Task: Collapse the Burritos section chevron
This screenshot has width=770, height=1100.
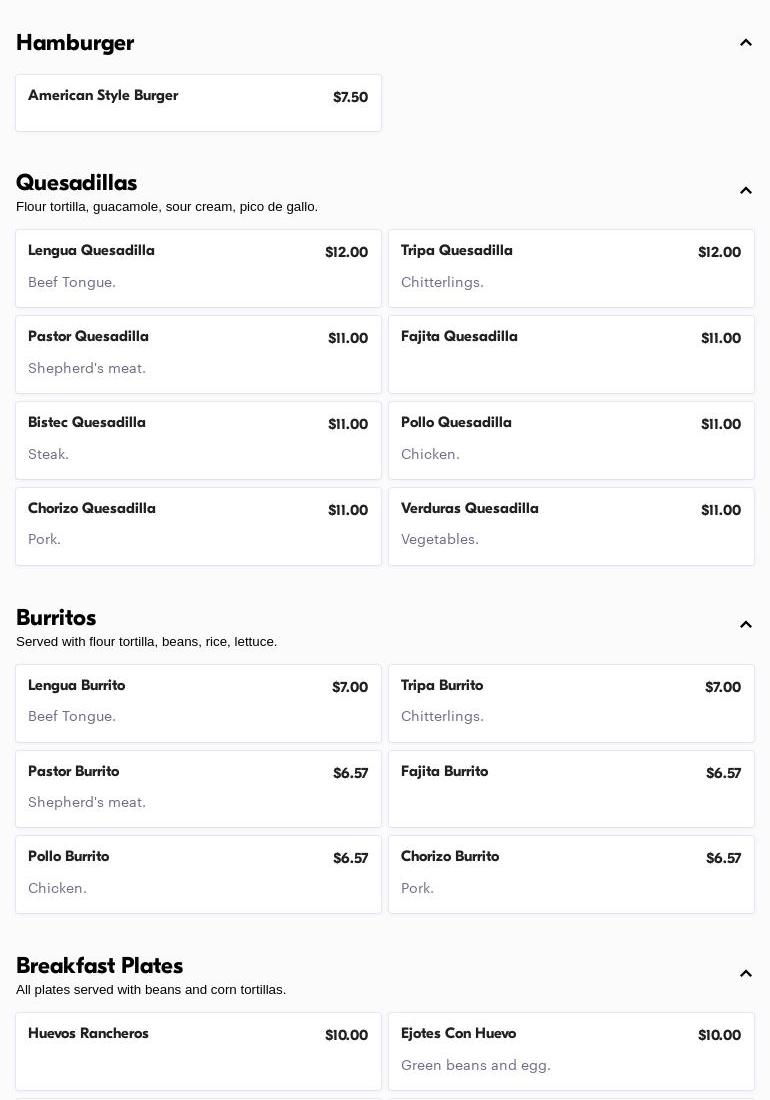Action: pyautogui.click(x=746, y=625)
